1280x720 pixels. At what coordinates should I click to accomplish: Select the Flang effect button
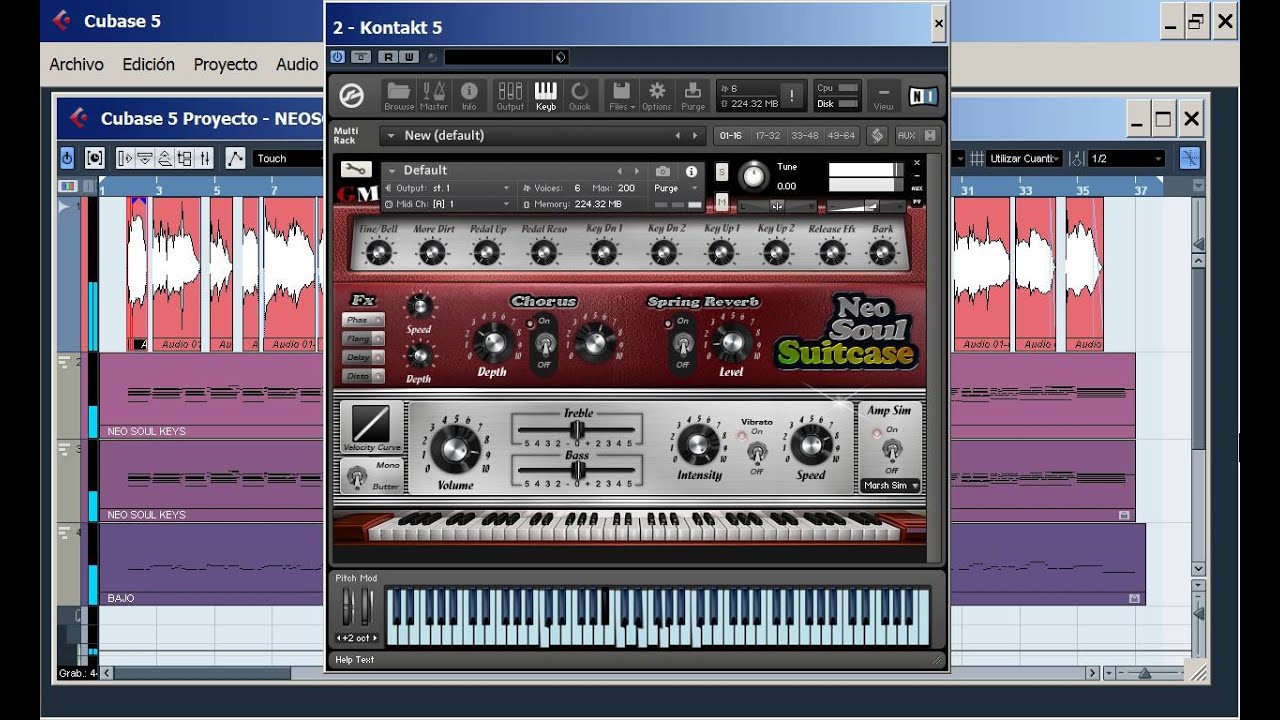tap(363, 339)
